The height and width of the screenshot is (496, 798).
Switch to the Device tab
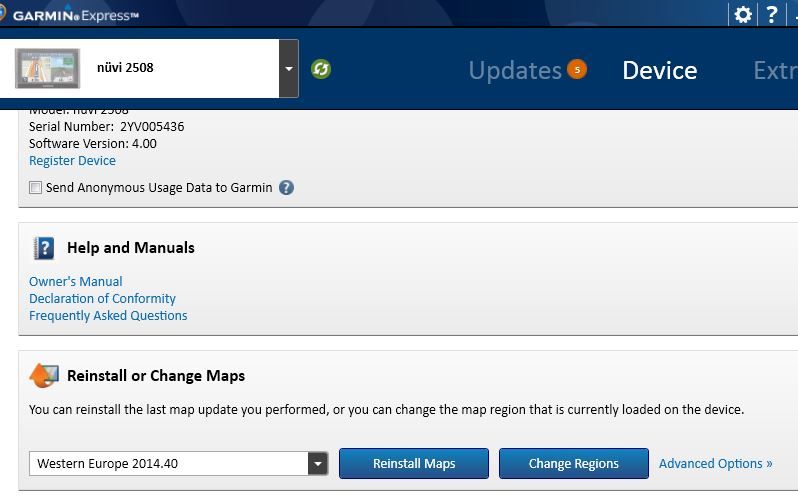(x=660, y=70)
